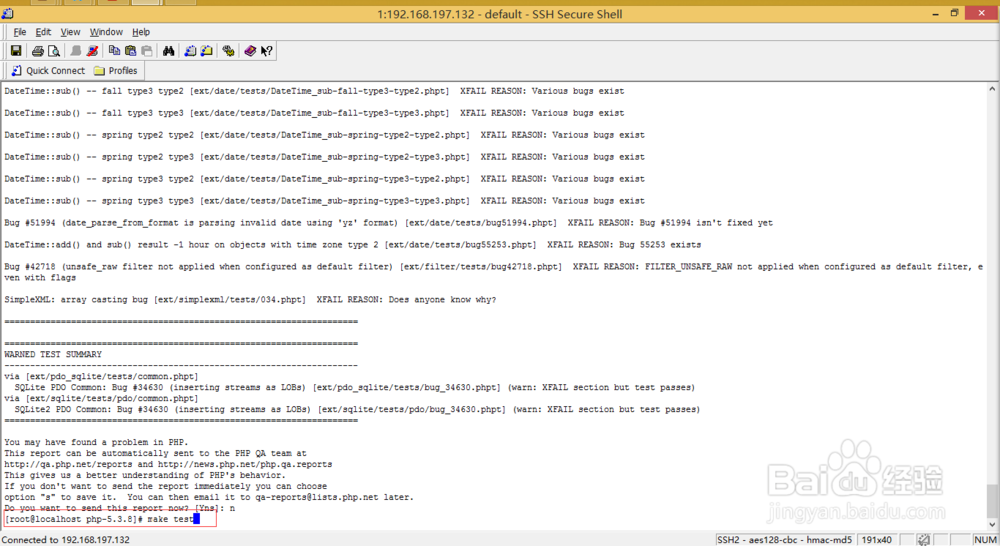Click 'Connected to 192.168.197.132' status text
Screen dimensions: 1000x546
point(66,540)
